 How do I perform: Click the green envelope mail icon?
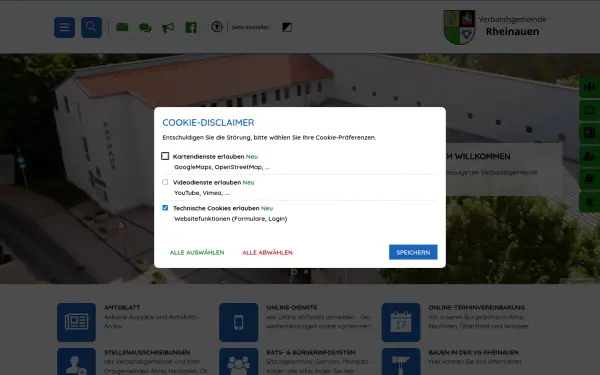(x=122, y=27)
